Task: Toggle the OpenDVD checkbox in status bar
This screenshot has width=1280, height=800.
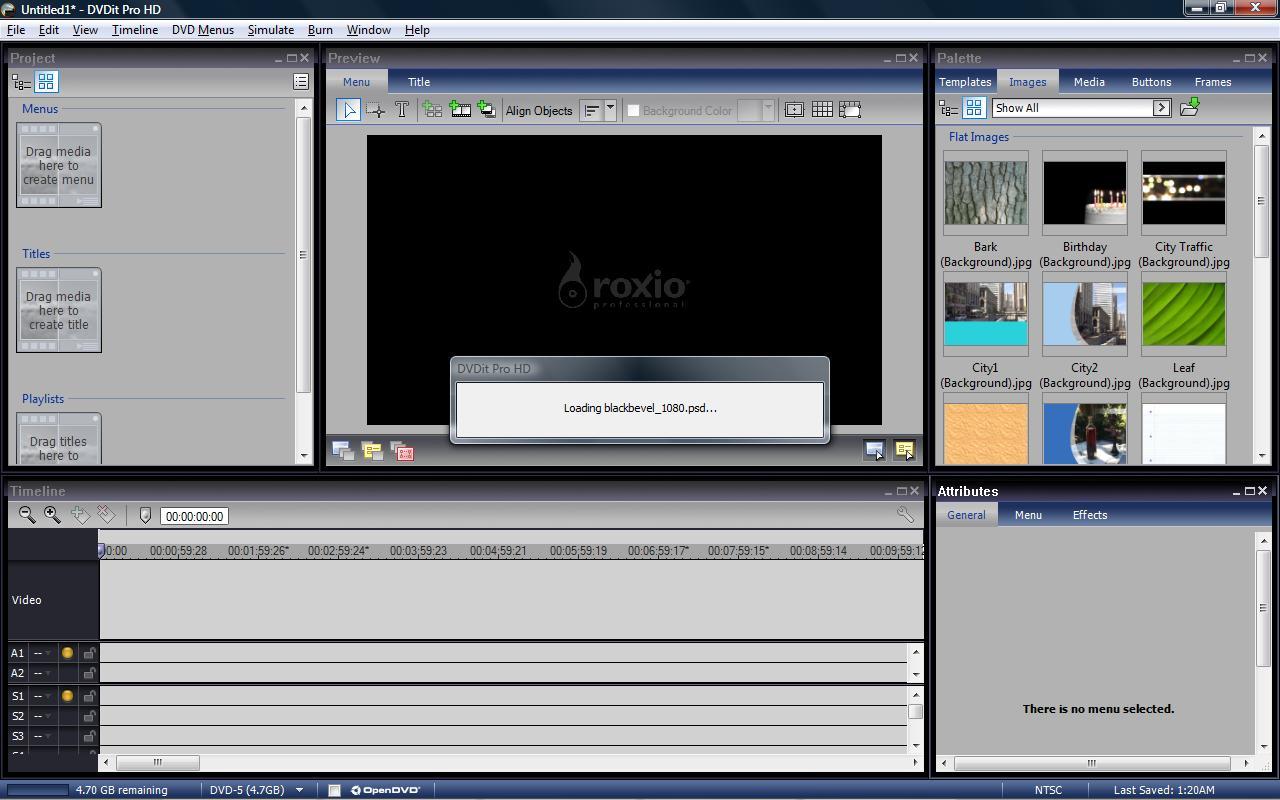Action: click(334, 790)
